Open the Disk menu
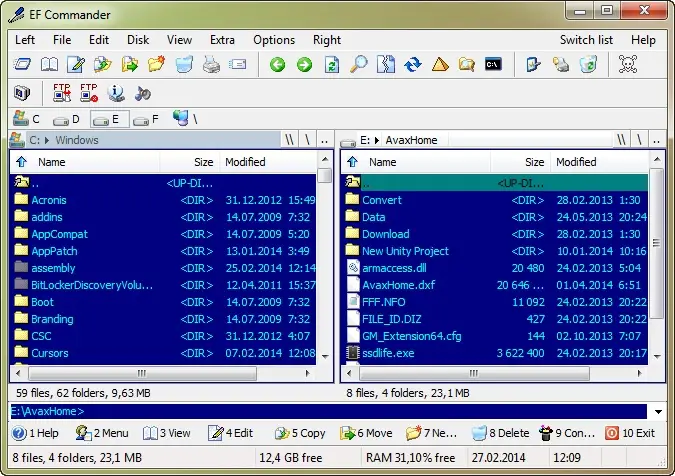Viewport: 675px width, 476px height. coord(138,40)
